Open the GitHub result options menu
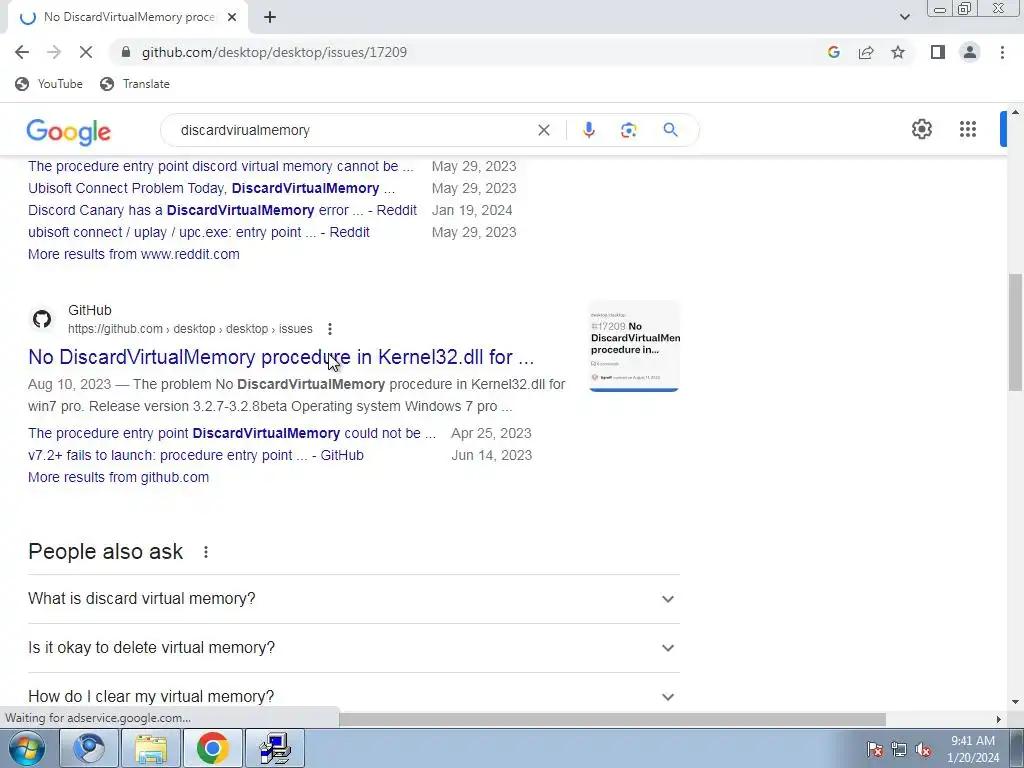Screen dimensions: 1024x768 [x=330, y=328]
